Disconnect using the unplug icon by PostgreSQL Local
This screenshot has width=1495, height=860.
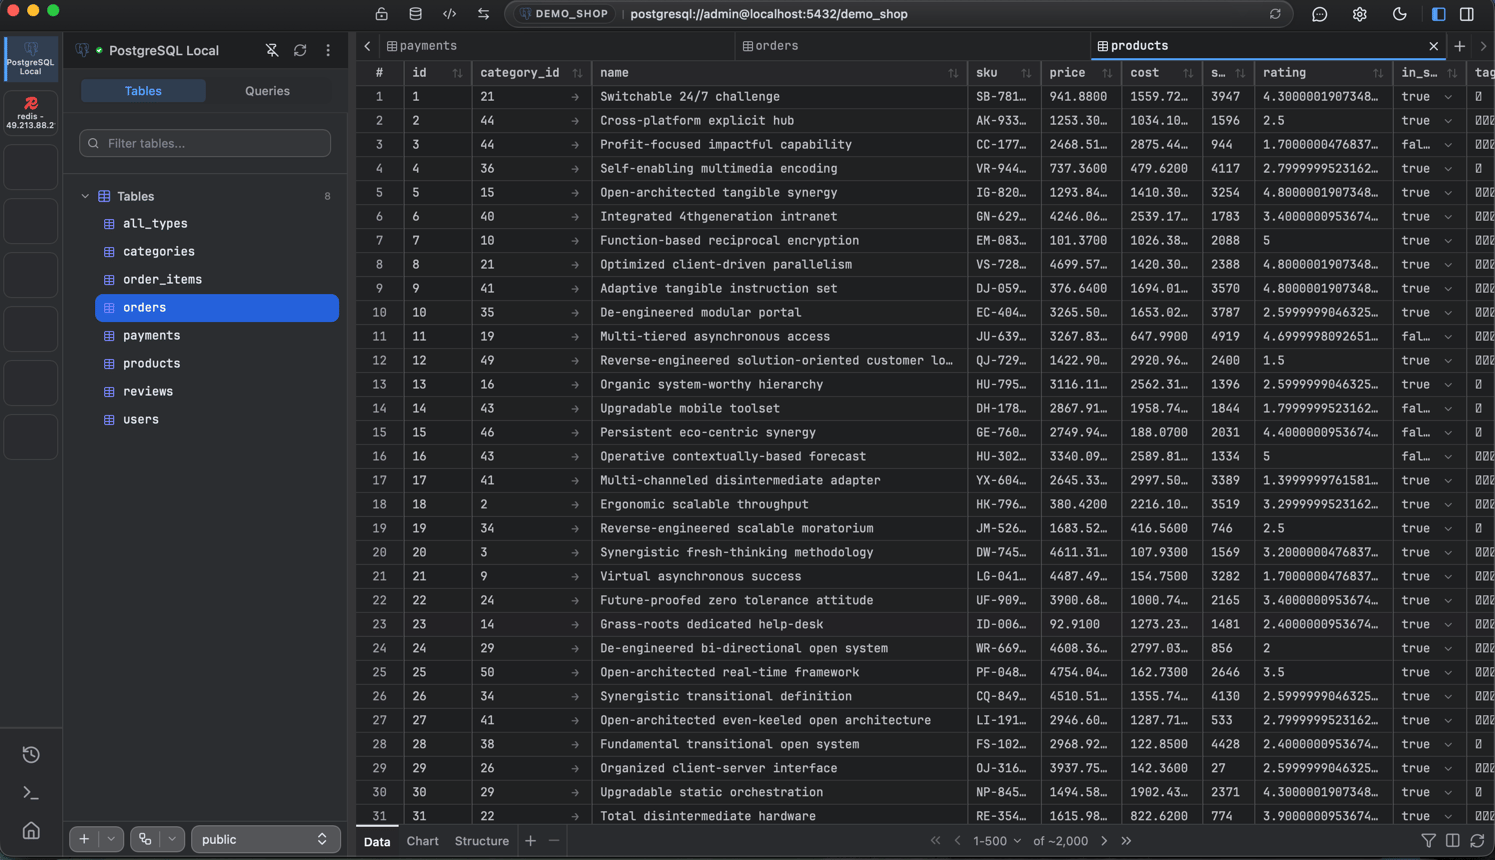[272, 50]
